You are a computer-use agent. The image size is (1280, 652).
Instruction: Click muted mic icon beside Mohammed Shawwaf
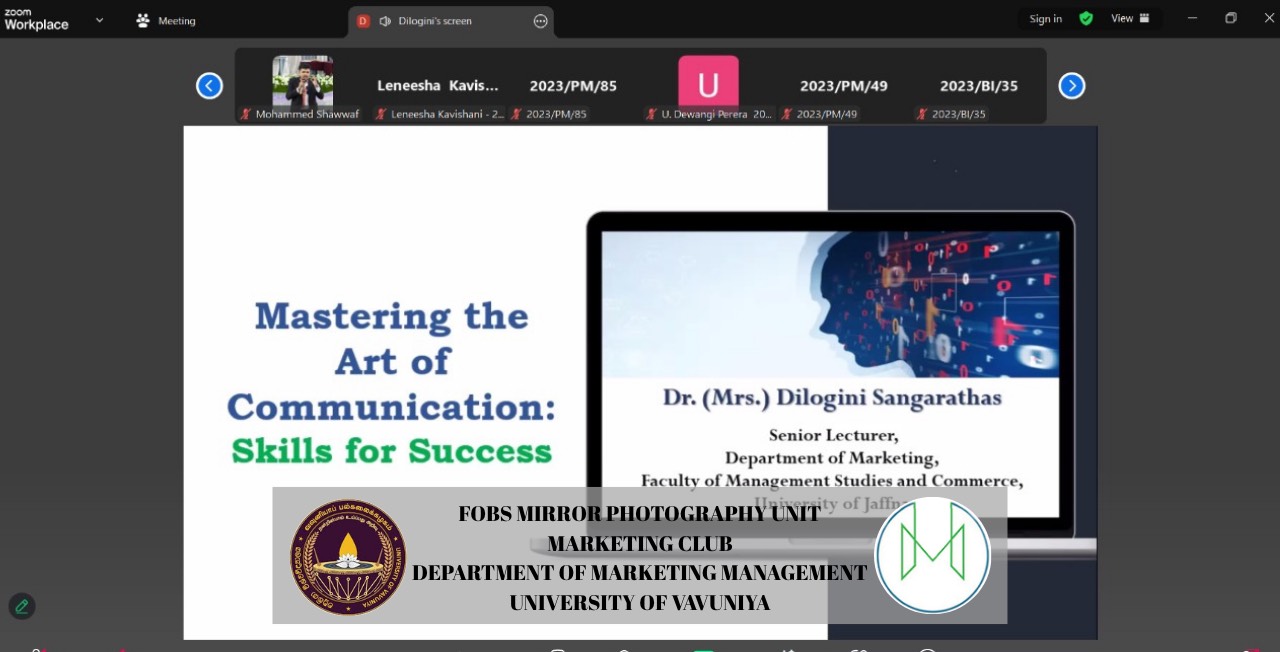click(246, 114)
